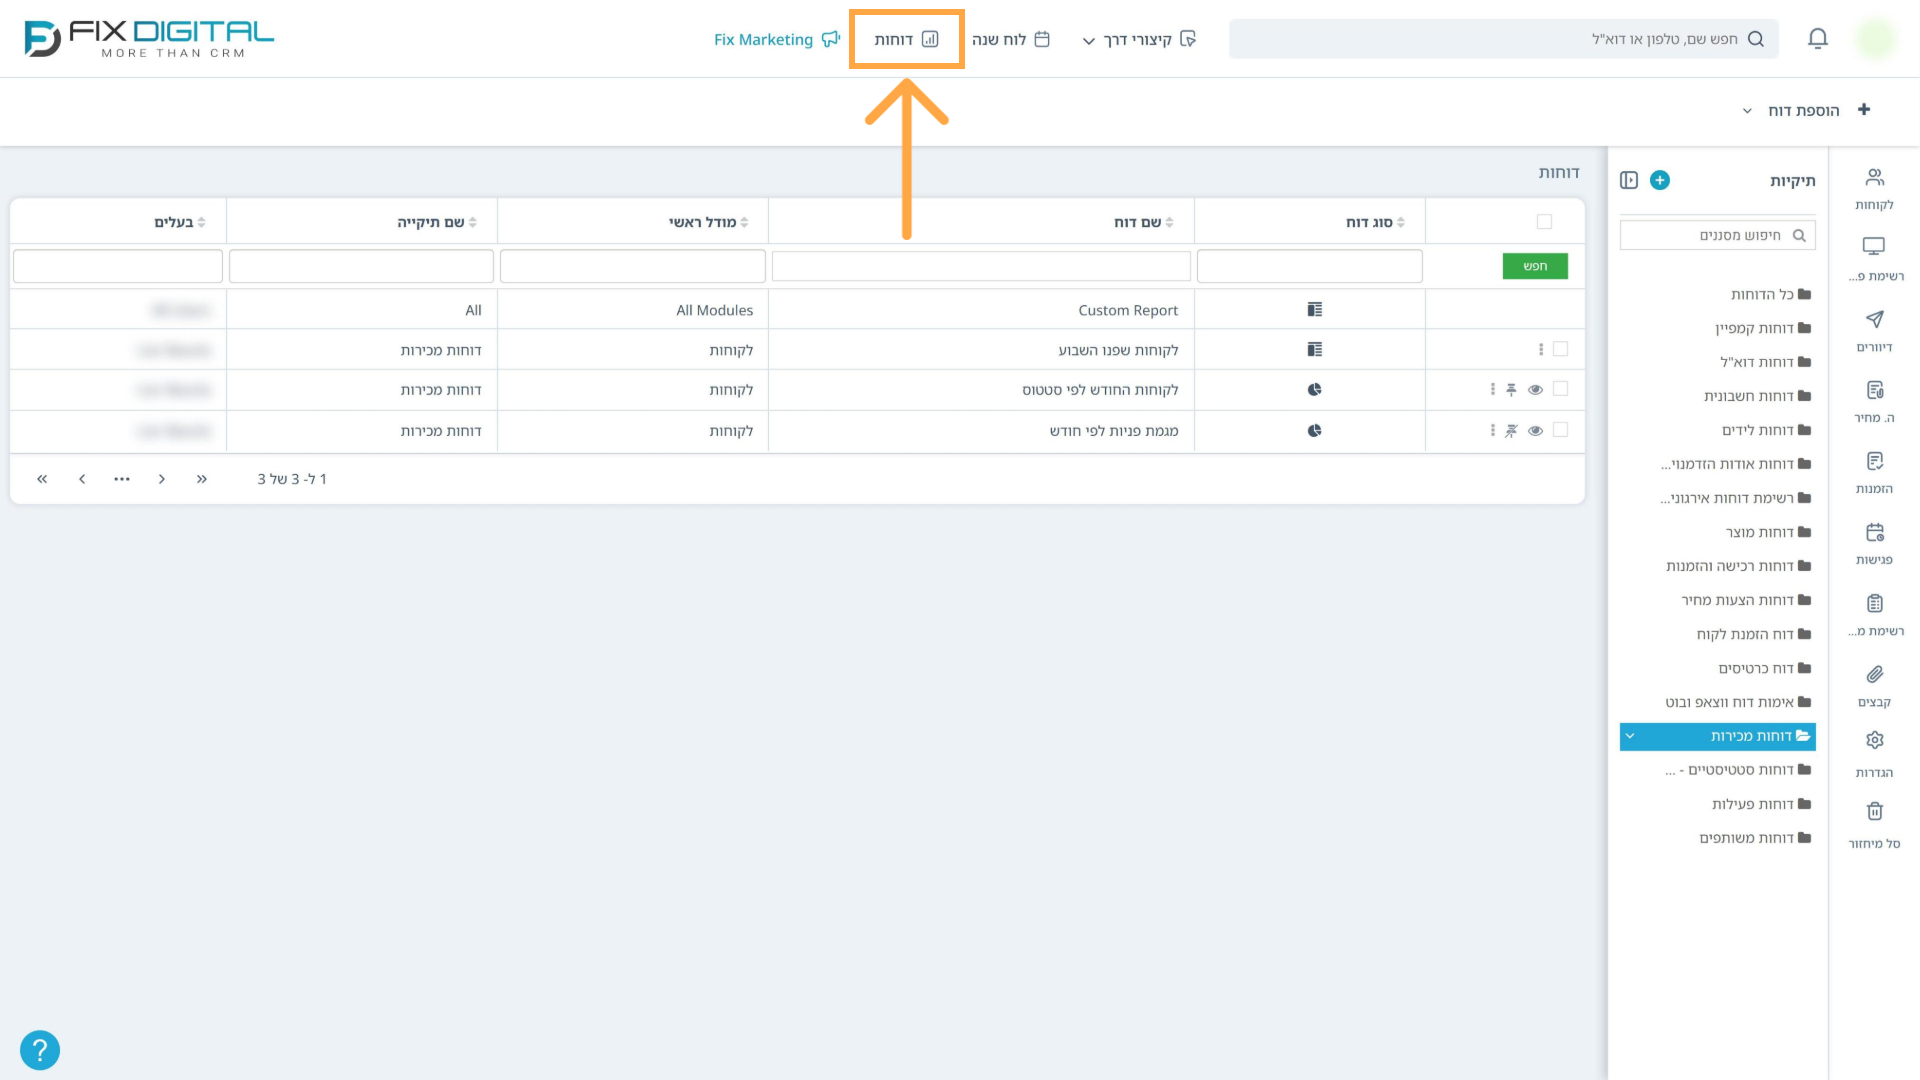Screen dimensions: 1920x1080
Task: Click the notification bell icon
Action: (1818, 39)
